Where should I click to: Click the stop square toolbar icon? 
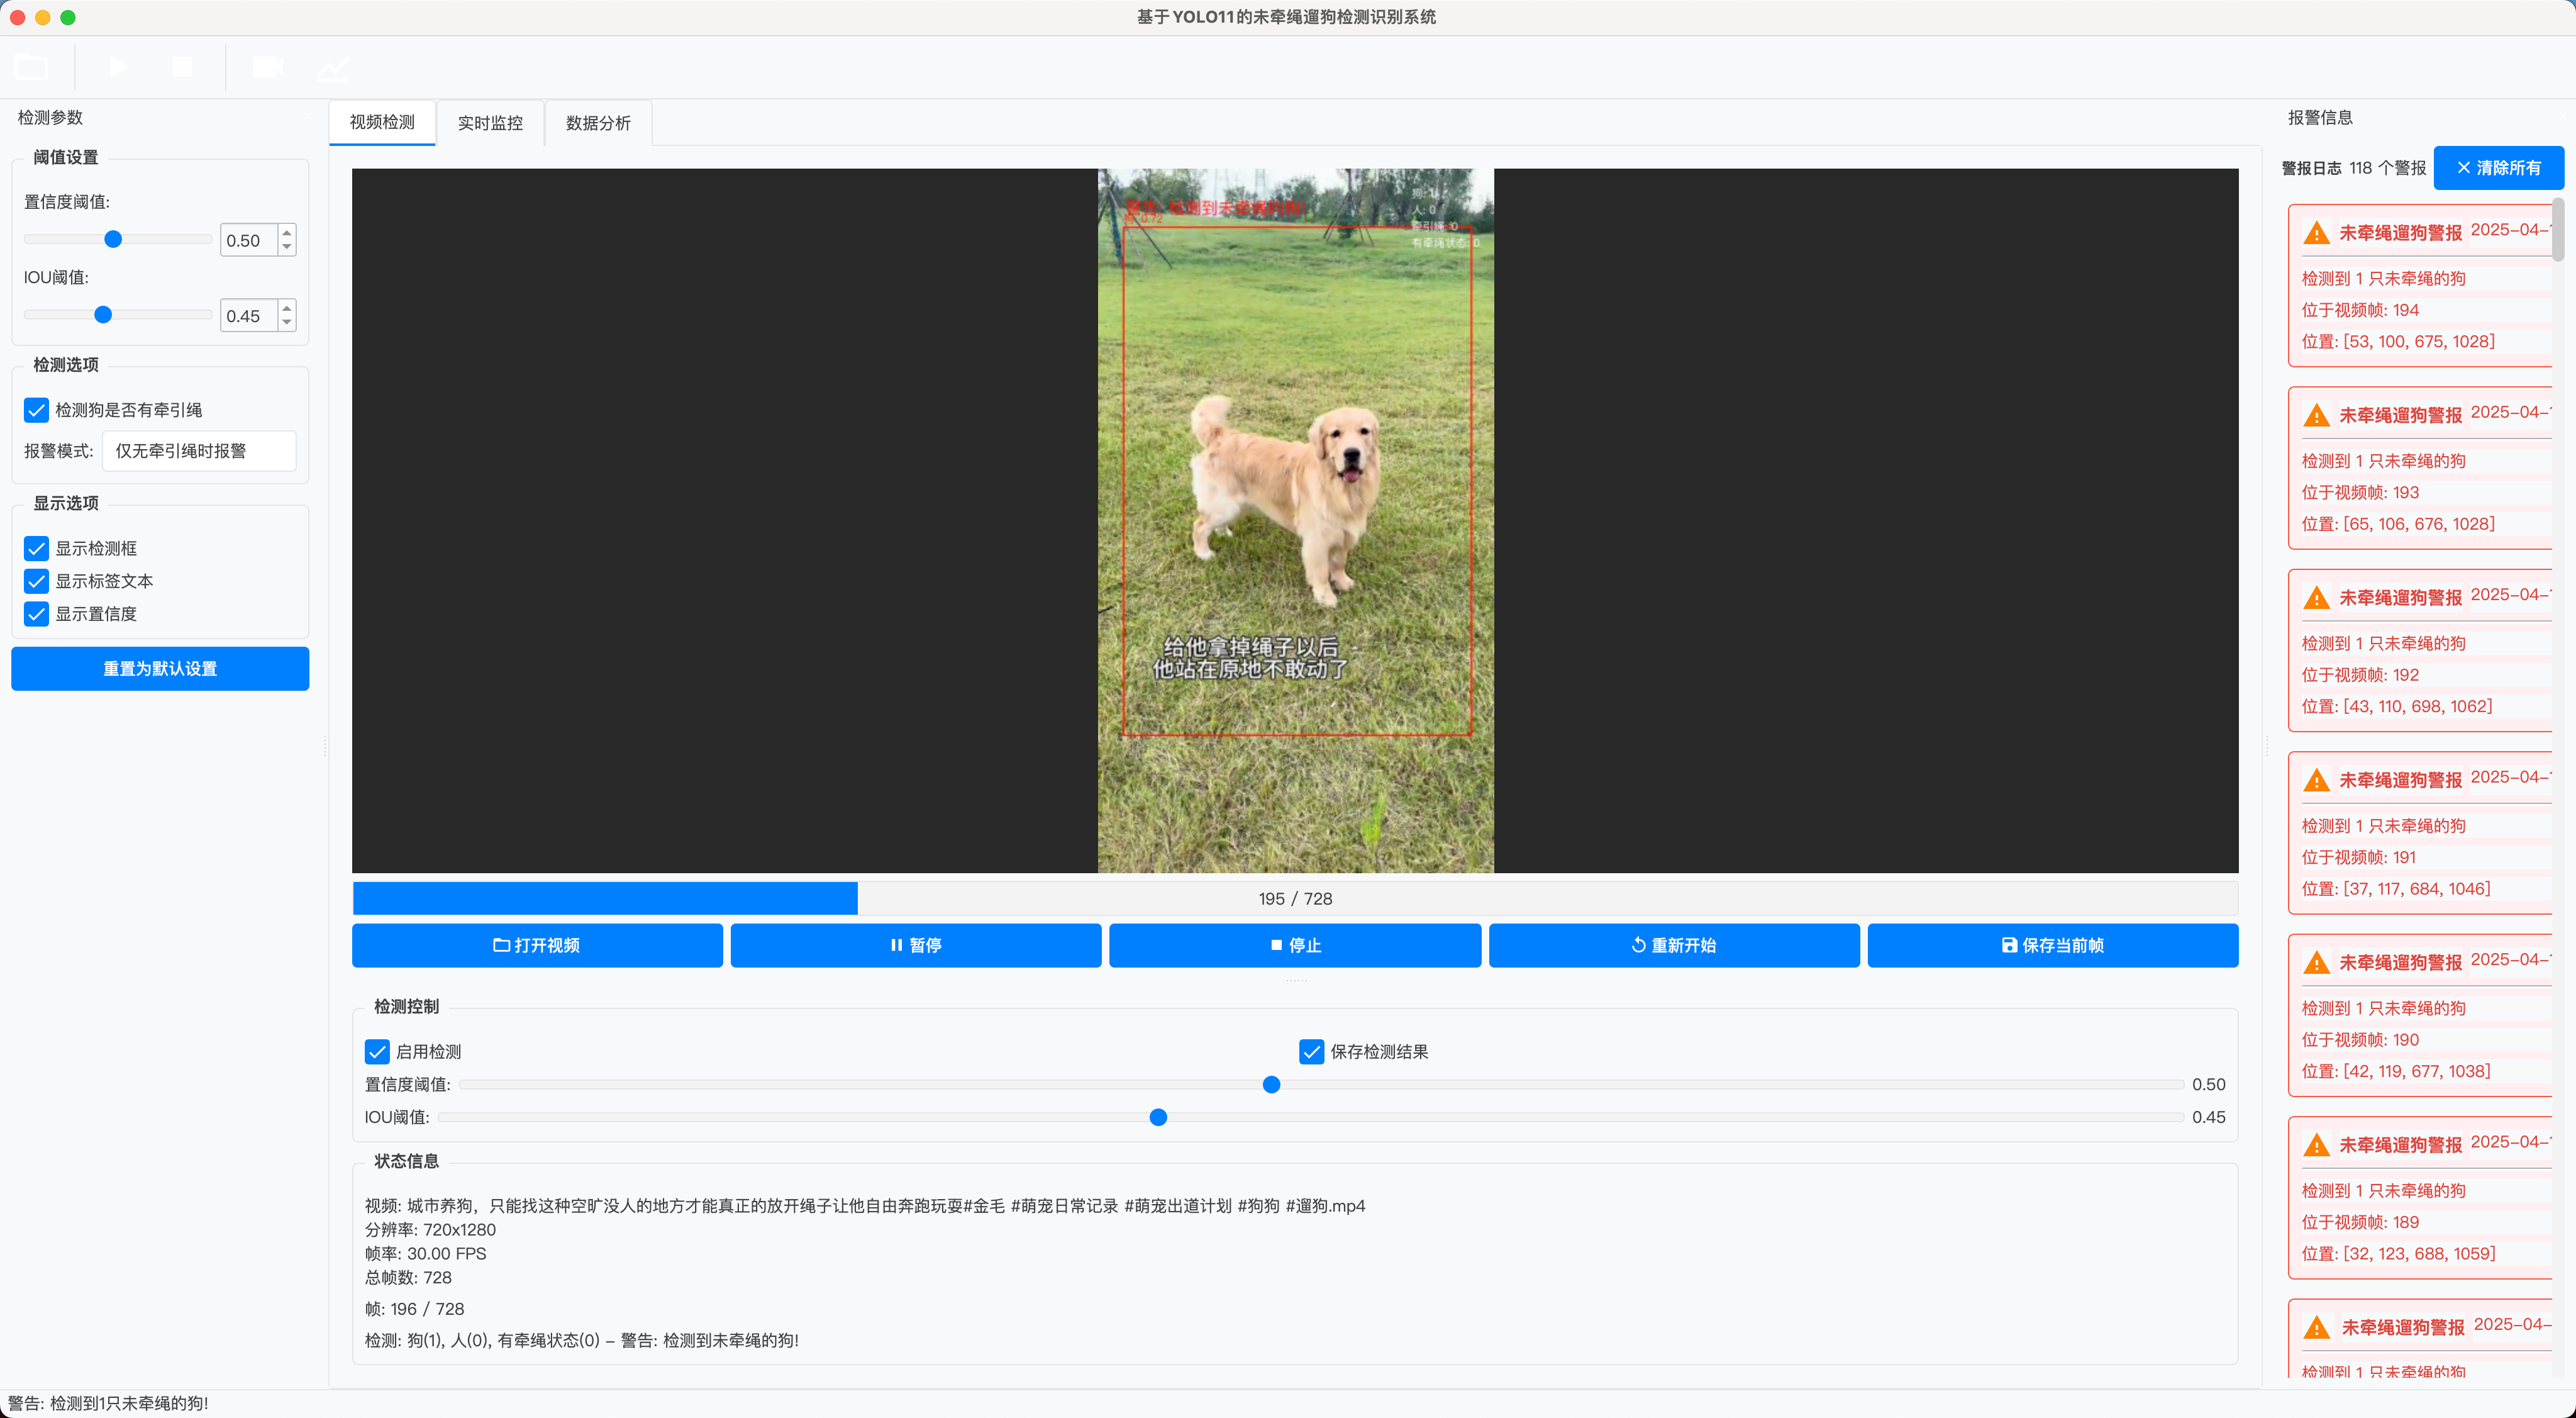(182, 67)
